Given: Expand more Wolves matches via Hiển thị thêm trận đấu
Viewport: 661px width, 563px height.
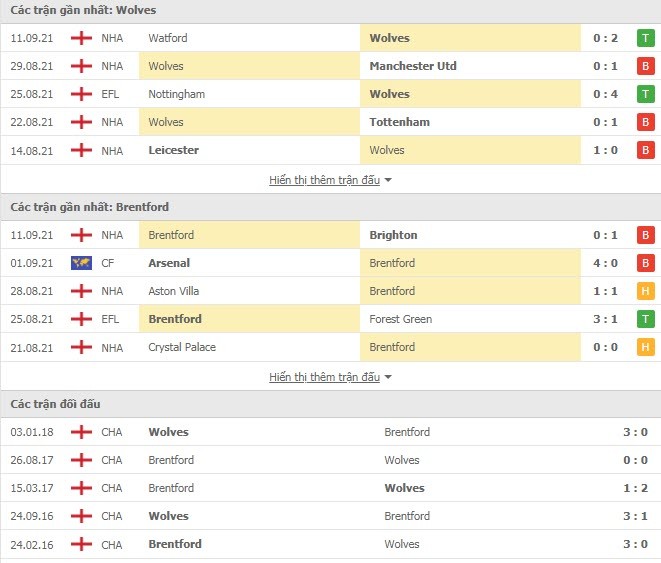Looking at the screenshot, I should (324, 180).
